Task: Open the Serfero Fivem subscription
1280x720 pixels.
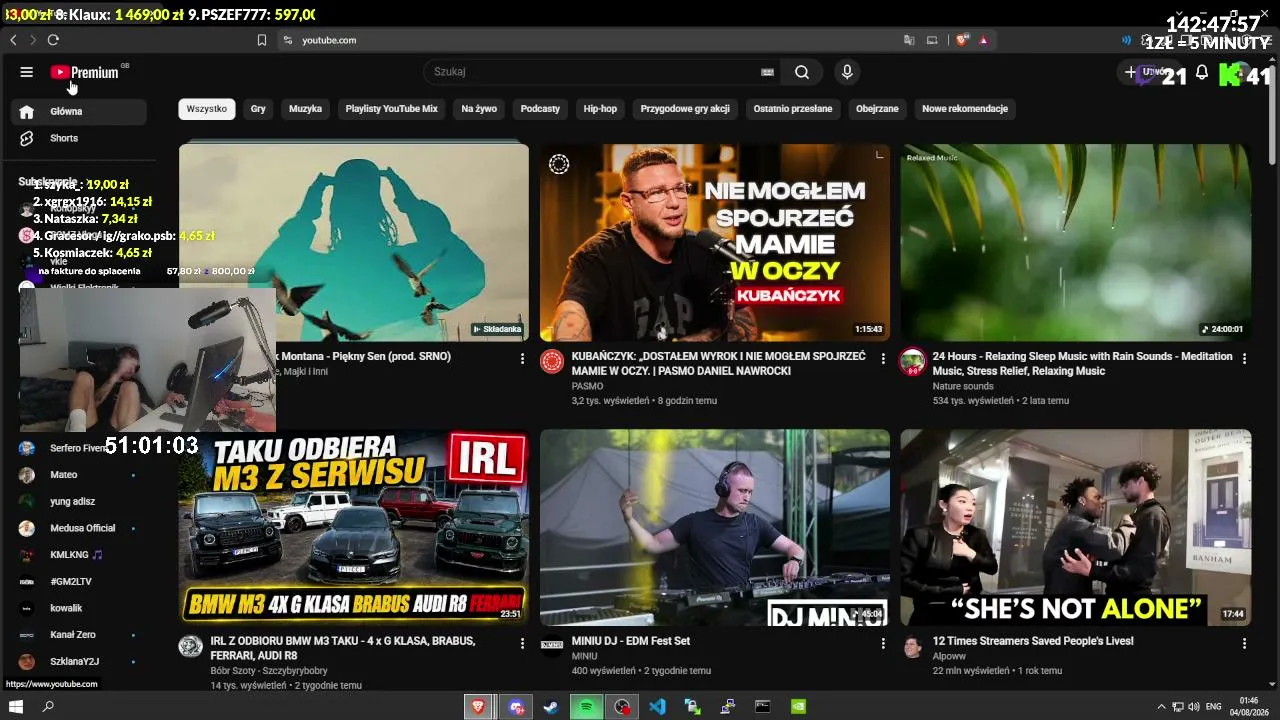Action: pos(79,448)
